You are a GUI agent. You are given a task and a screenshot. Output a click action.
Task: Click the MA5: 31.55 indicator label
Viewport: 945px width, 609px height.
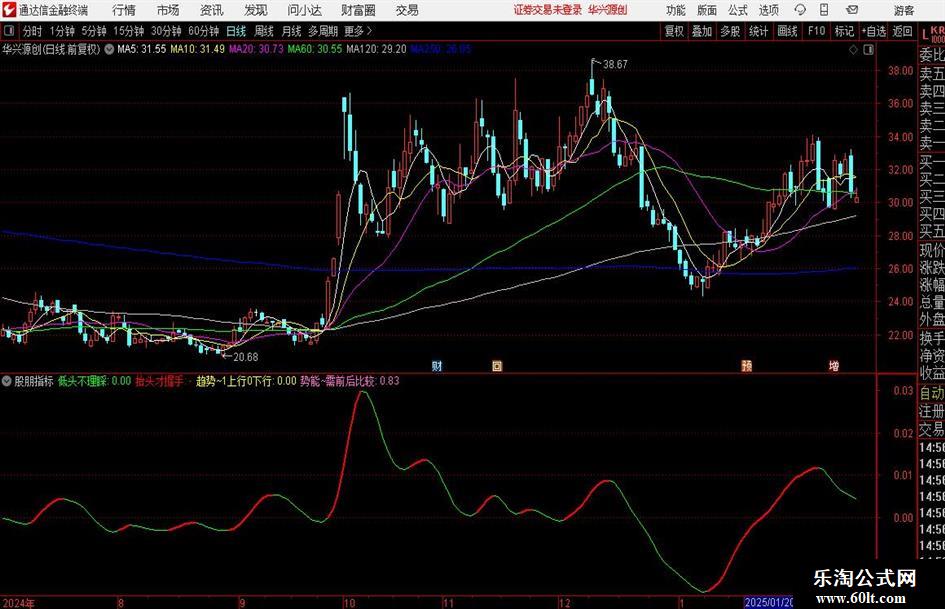pyautogui.click(x=142, y=49)
